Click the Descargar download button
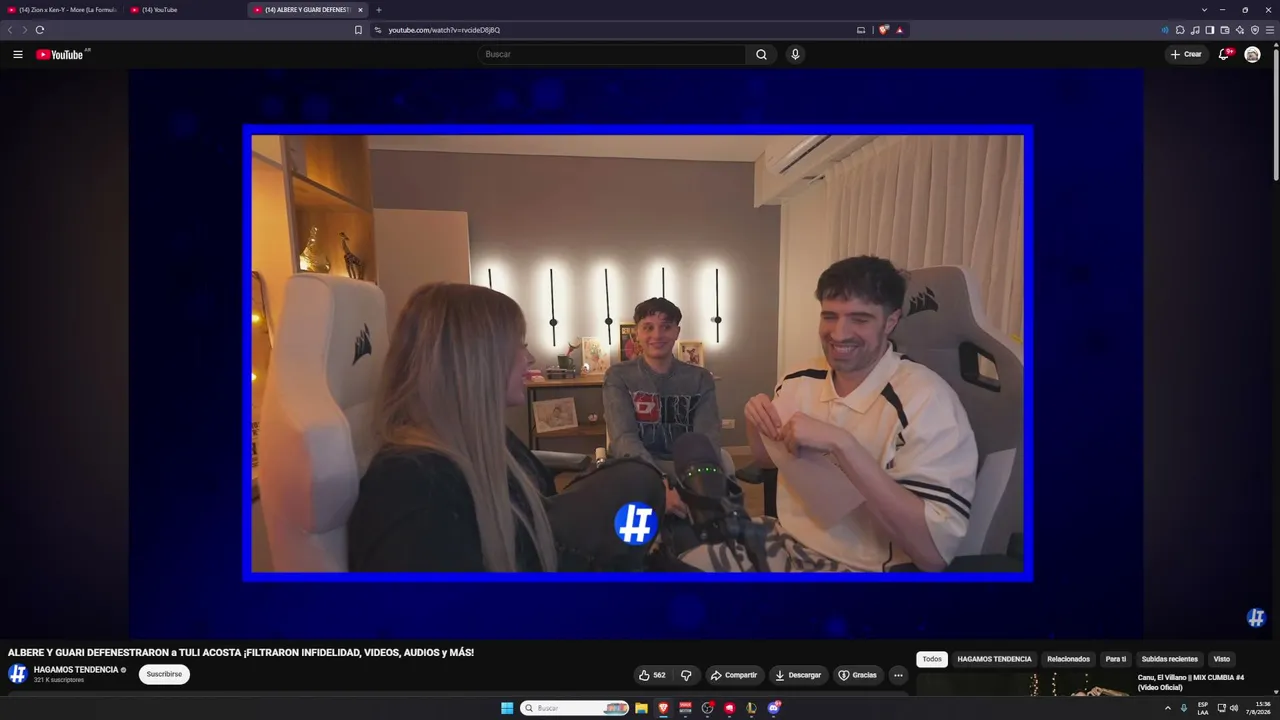The width and height of the screenshot is (1280, 720). click(798, 675)
